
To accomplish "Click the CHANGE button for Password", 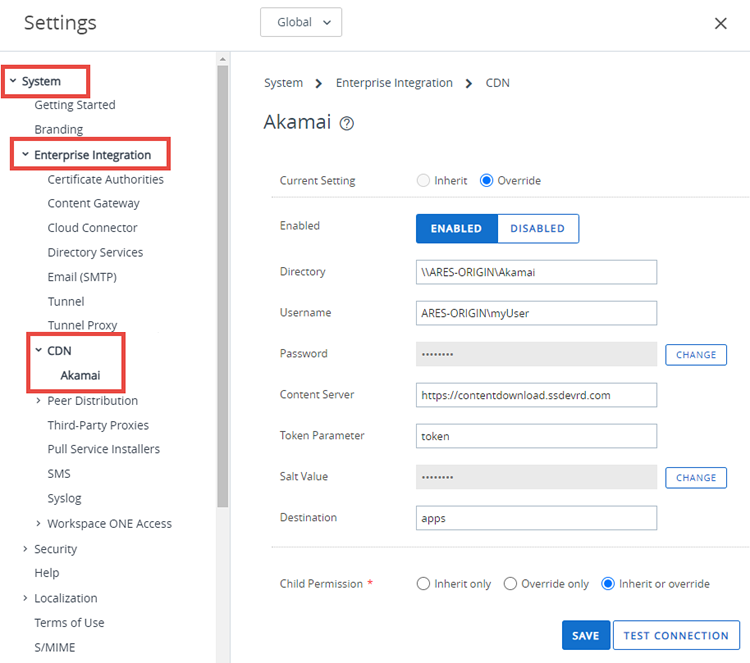I will [x=695, y=355].
